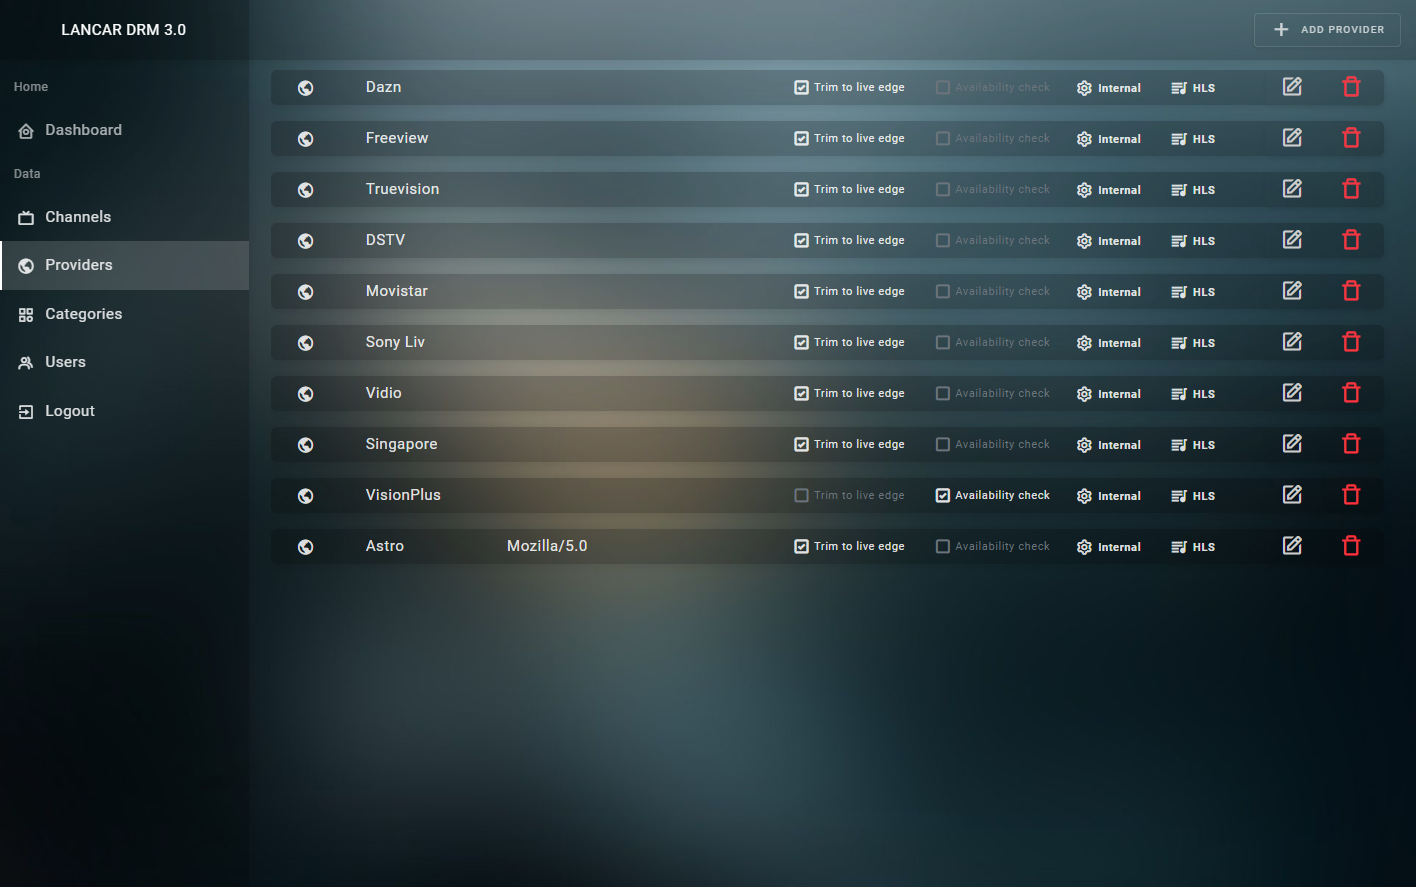Click the Mozilla/5.0 user agent text
This screenshot has height=887, width=1416.
(547, 546)
